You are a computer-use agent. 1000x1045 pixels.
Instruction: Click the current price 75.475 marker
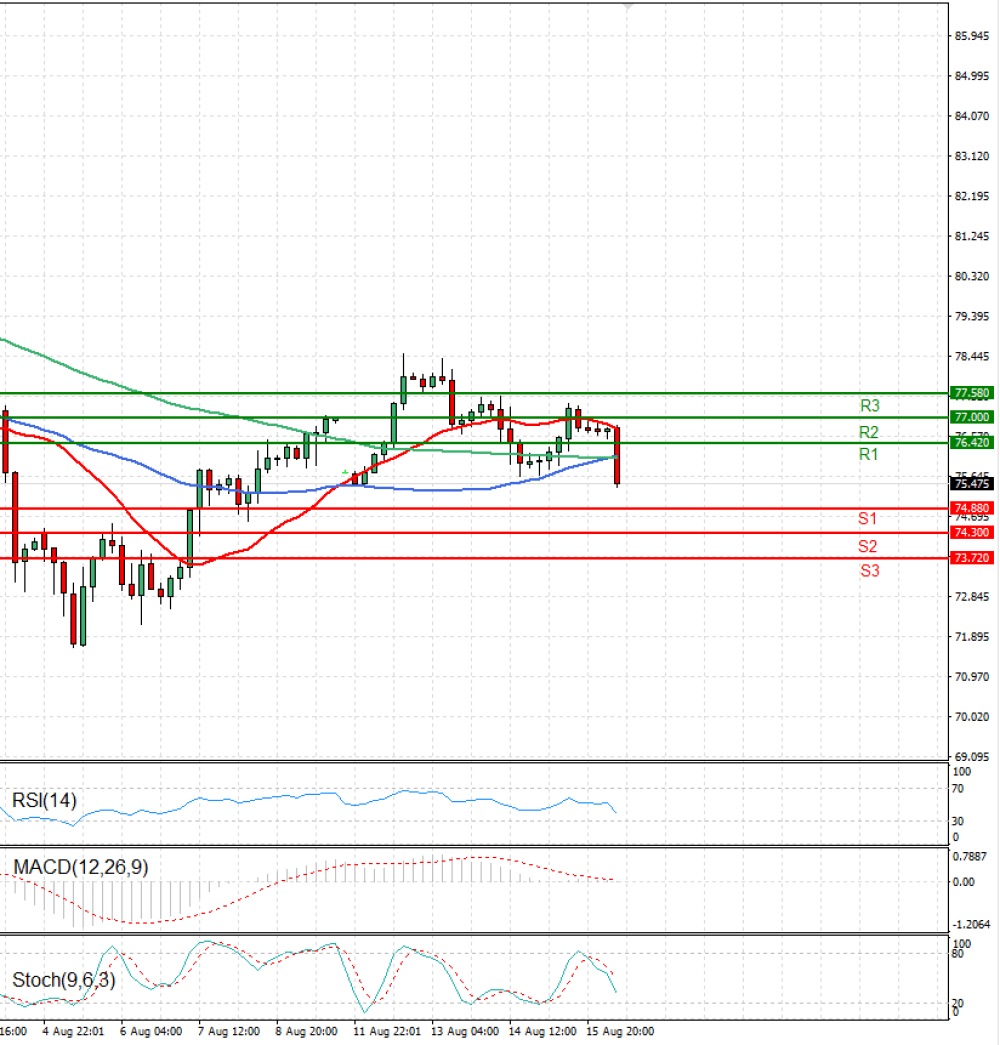point(971,484)
